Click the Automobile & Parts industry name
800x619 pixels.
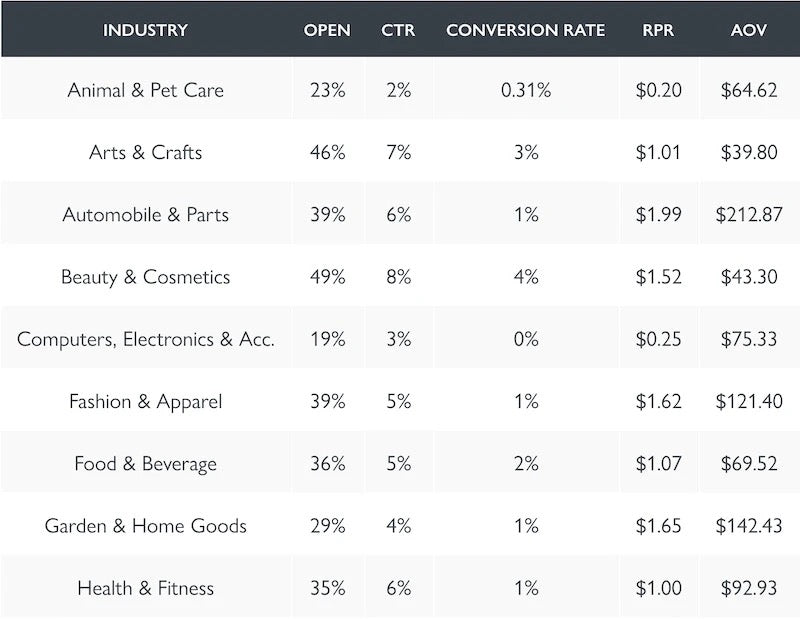[x=145, y=215]
